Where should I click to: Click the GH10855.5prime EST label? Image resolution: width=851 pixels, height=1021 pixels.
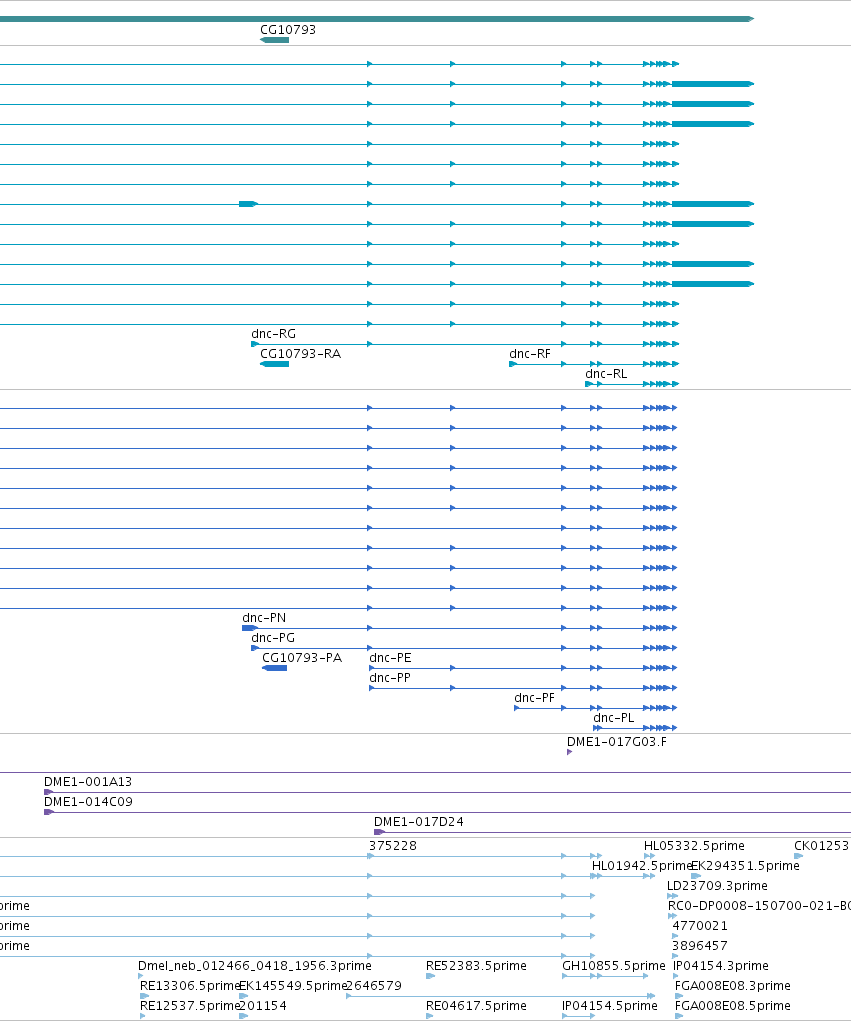(614, 966)
